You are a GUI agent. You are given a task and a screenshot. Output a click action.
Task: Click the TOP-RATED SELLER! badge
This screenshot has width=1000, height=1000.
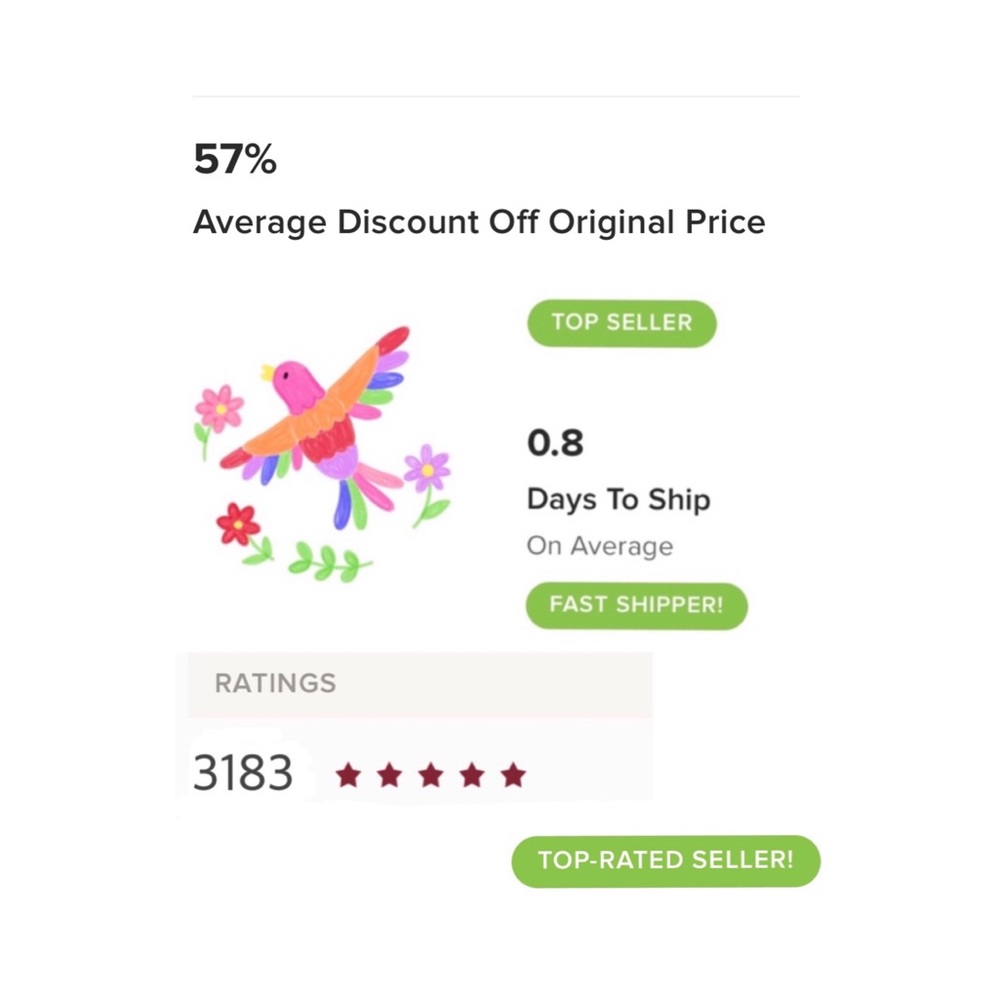[x=666, y=861]
